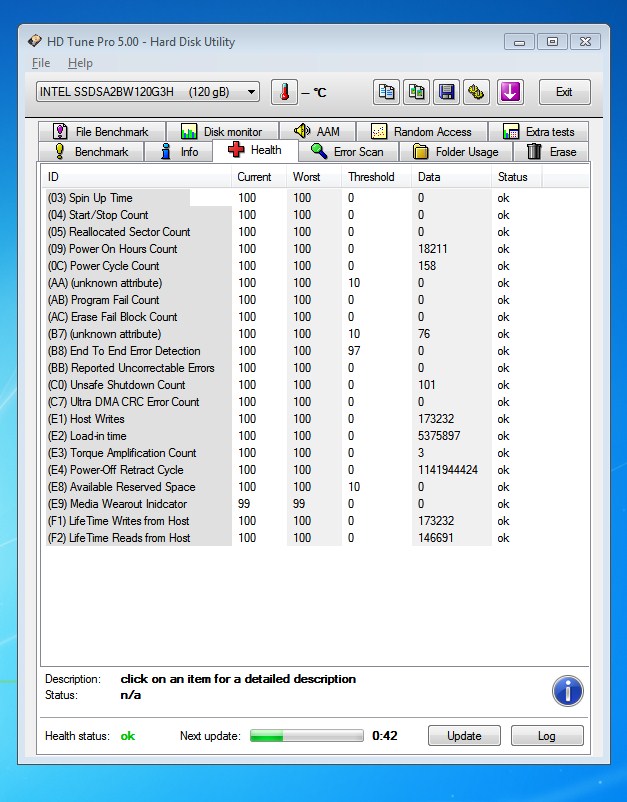This screenshot has height=802, width=627.
Task: Switch to Extra tests tab
Action: tap(538, 131)
